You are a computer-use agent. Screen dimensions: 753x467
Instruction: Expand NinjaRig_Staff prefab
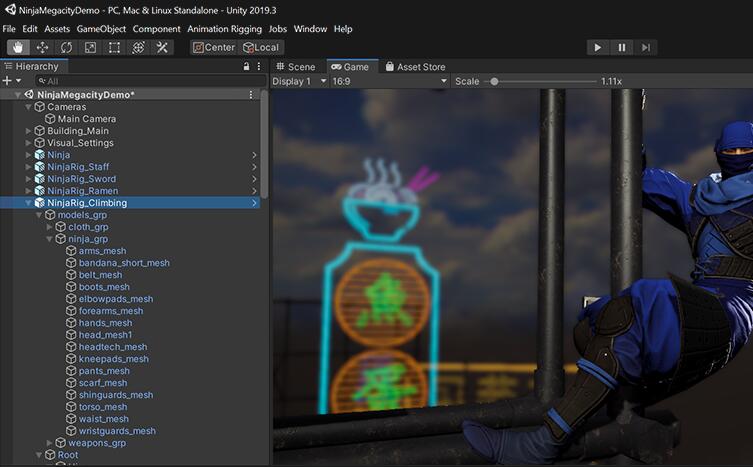click(x=28, y=167)
